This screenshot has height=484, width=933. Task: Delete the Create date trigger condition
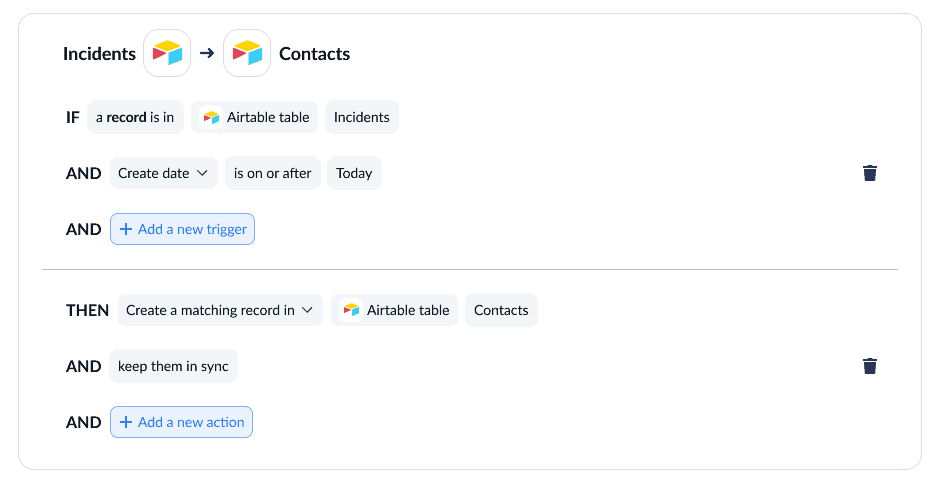click(869, 173)
